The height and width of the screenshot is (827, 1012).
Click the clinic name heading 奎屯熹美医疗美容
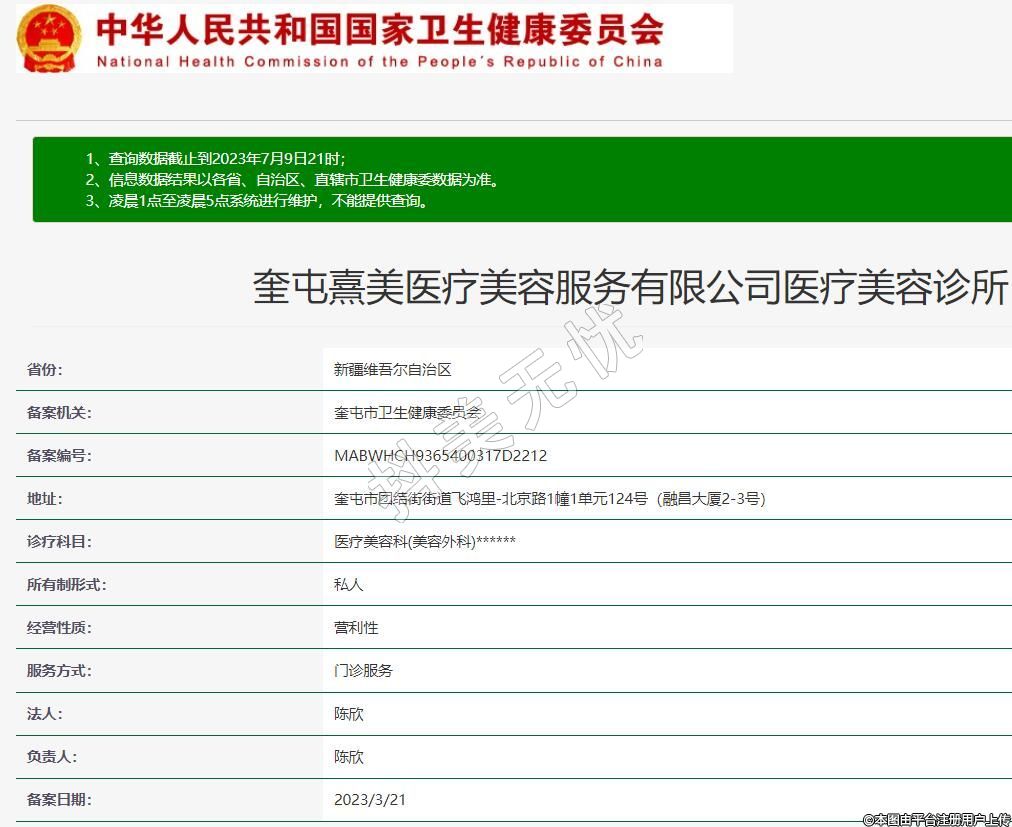pos(630,288)
